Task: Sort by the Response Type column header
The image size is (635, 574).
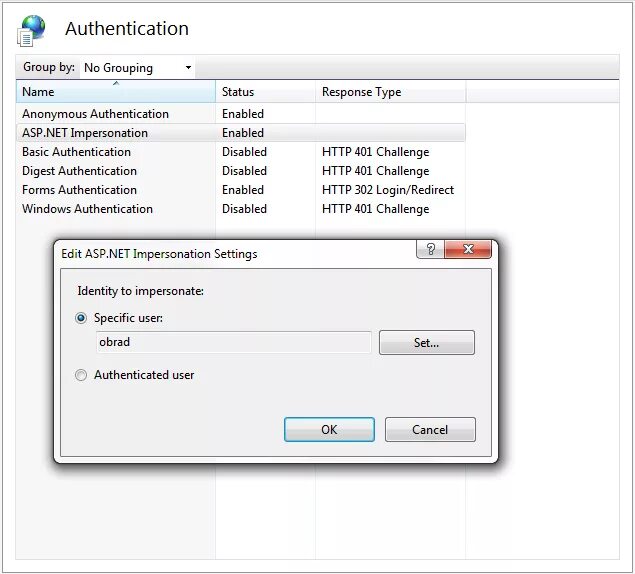Action: [x=390, y=92]
